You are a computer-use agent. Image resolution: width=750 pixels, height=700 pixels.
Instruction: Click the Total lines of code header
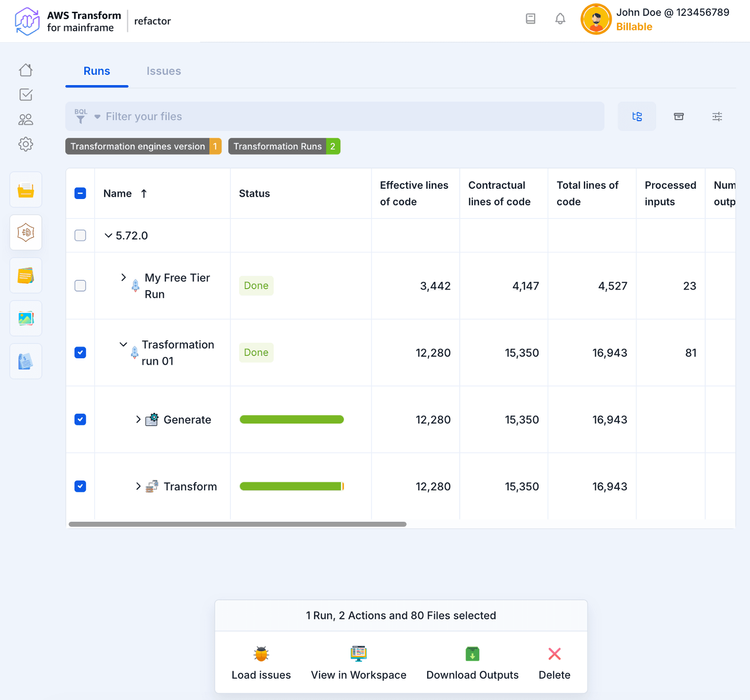(x=587, y=193)
